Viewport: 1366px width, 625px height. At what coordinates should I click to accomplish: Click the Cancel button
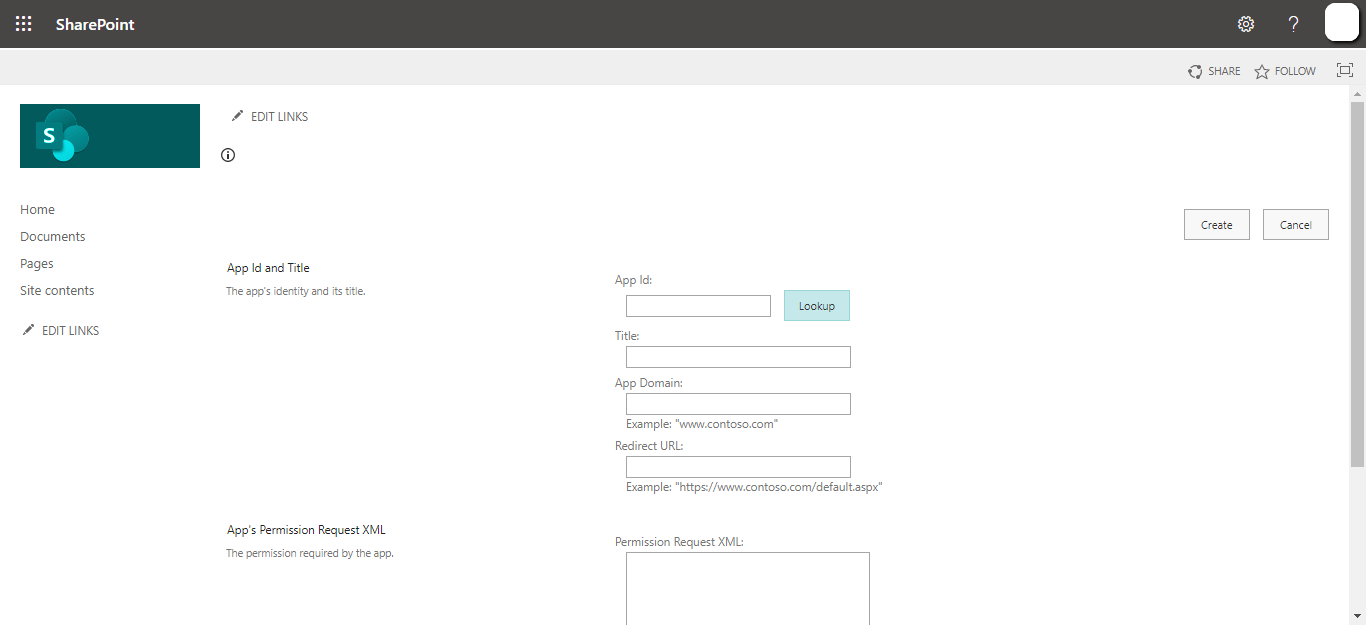tap(1296, 225)
